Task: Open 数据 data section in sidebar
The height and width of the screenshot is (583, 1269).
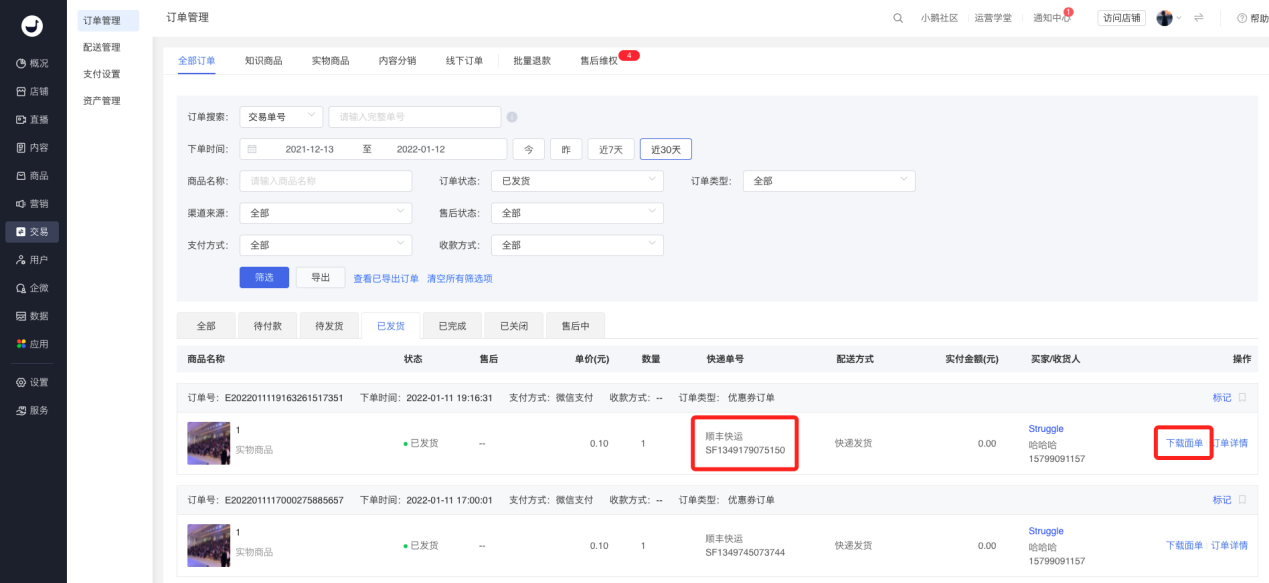Action: pyautogui.click(x=32, y=315)
